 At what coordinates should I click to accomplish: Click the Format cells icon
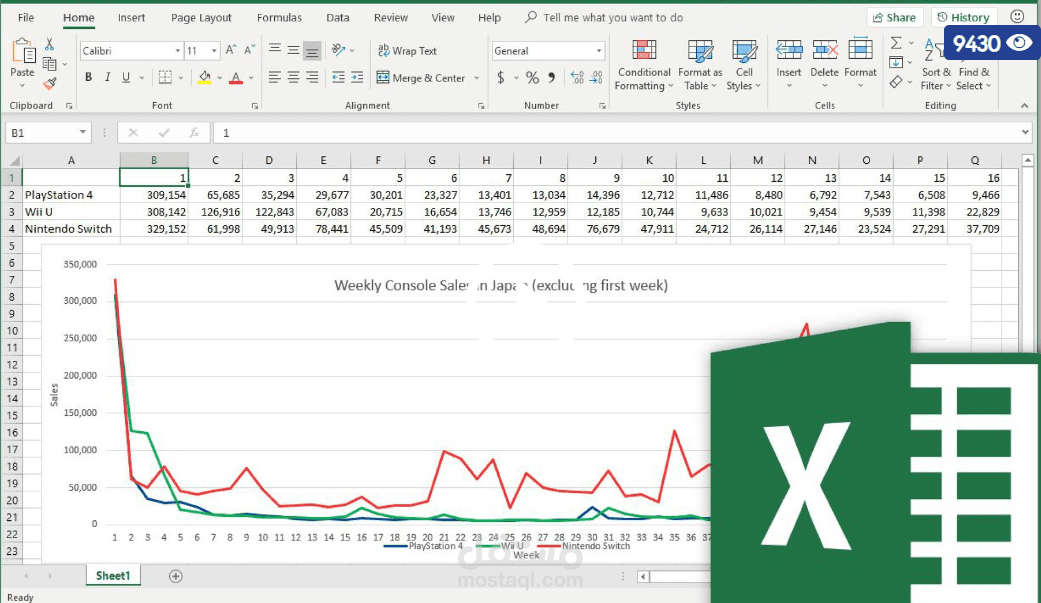click(860, 51)
